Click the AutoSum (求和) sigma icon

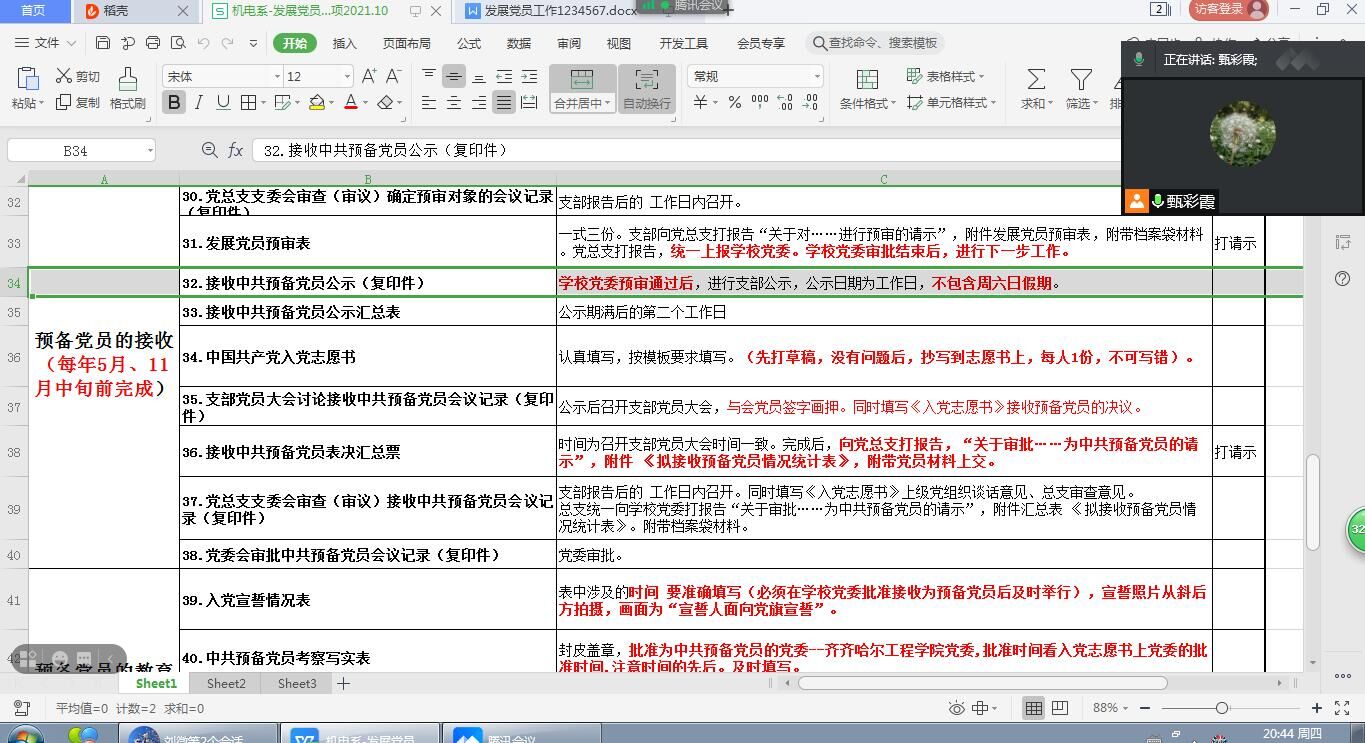[x=1036, y=80]
